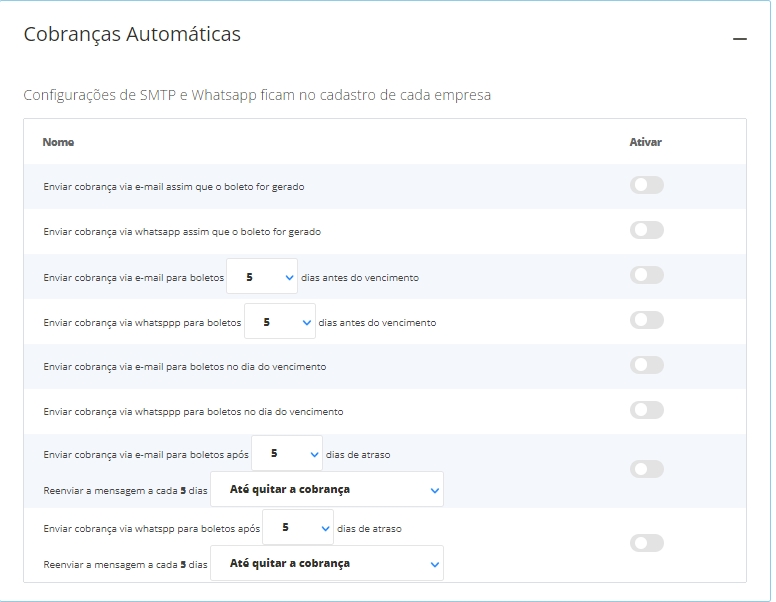Expand e-mail 'dias de atraso' days dropdown

[x=287, y=453]
